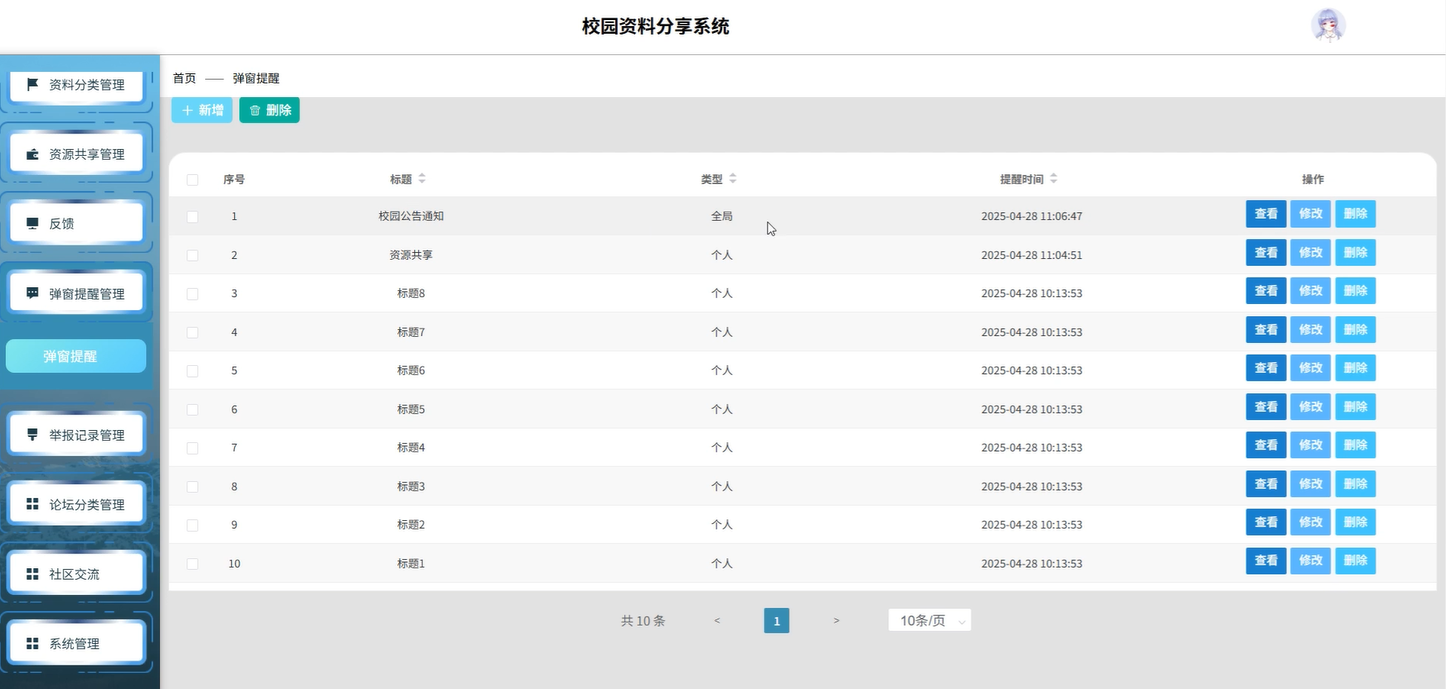Check the box for row 校园公告通知
The height and width of the screenshot is (689, 1446).
pos(192,216)
